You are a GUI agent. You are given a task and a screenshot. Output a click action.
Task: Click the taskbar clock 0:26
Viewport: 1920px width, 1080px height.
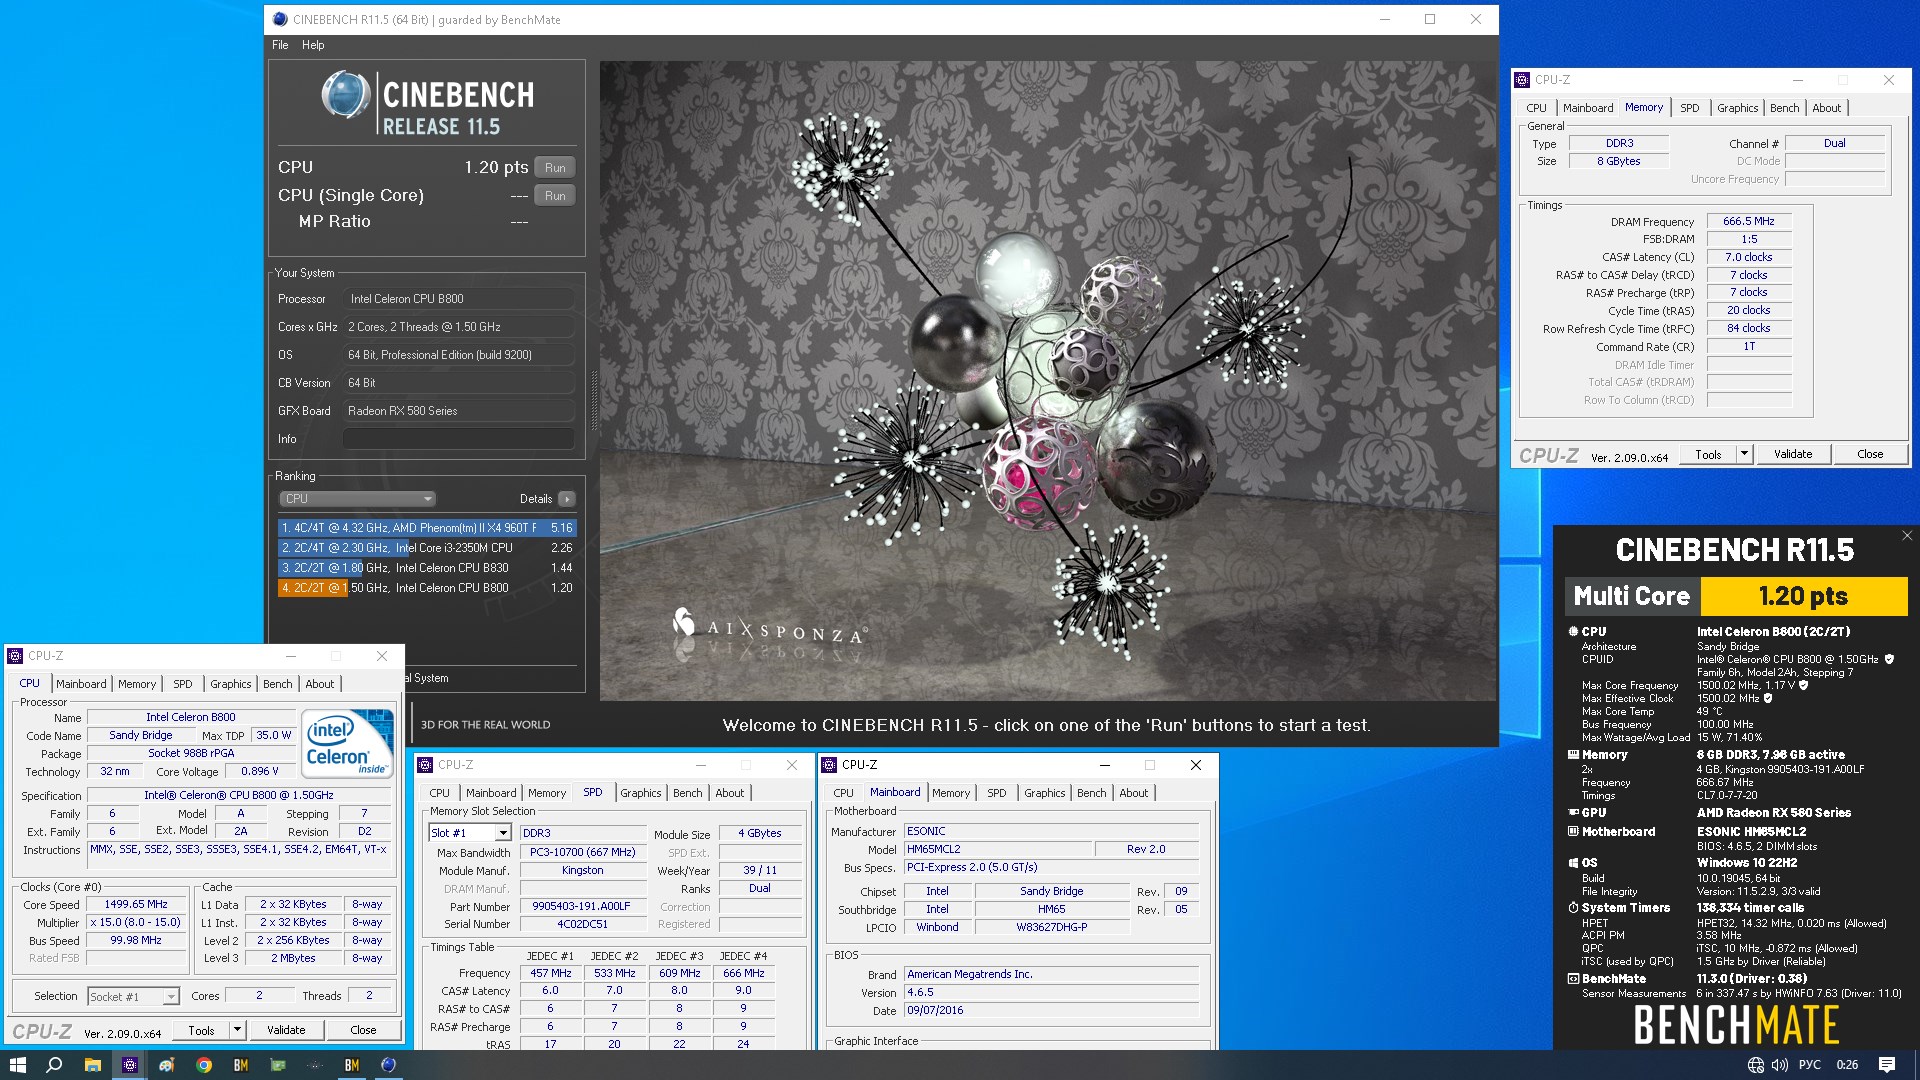pyautogui.click(x=1847, y=1065)
